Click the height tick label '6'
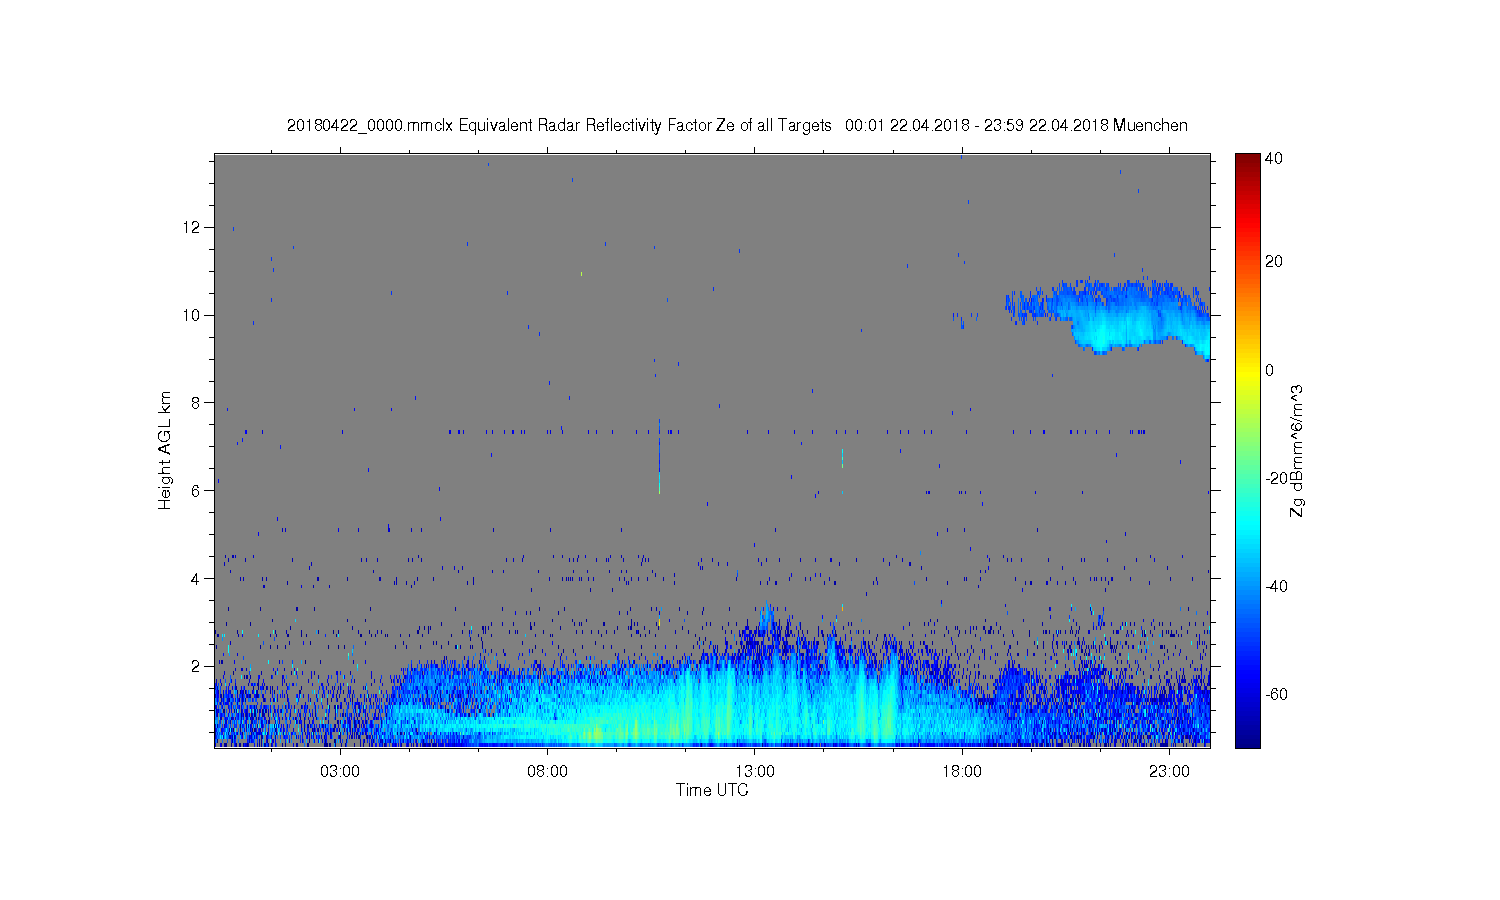The height and width of the screenshot is (900, 1500). (x=196, y=490)
